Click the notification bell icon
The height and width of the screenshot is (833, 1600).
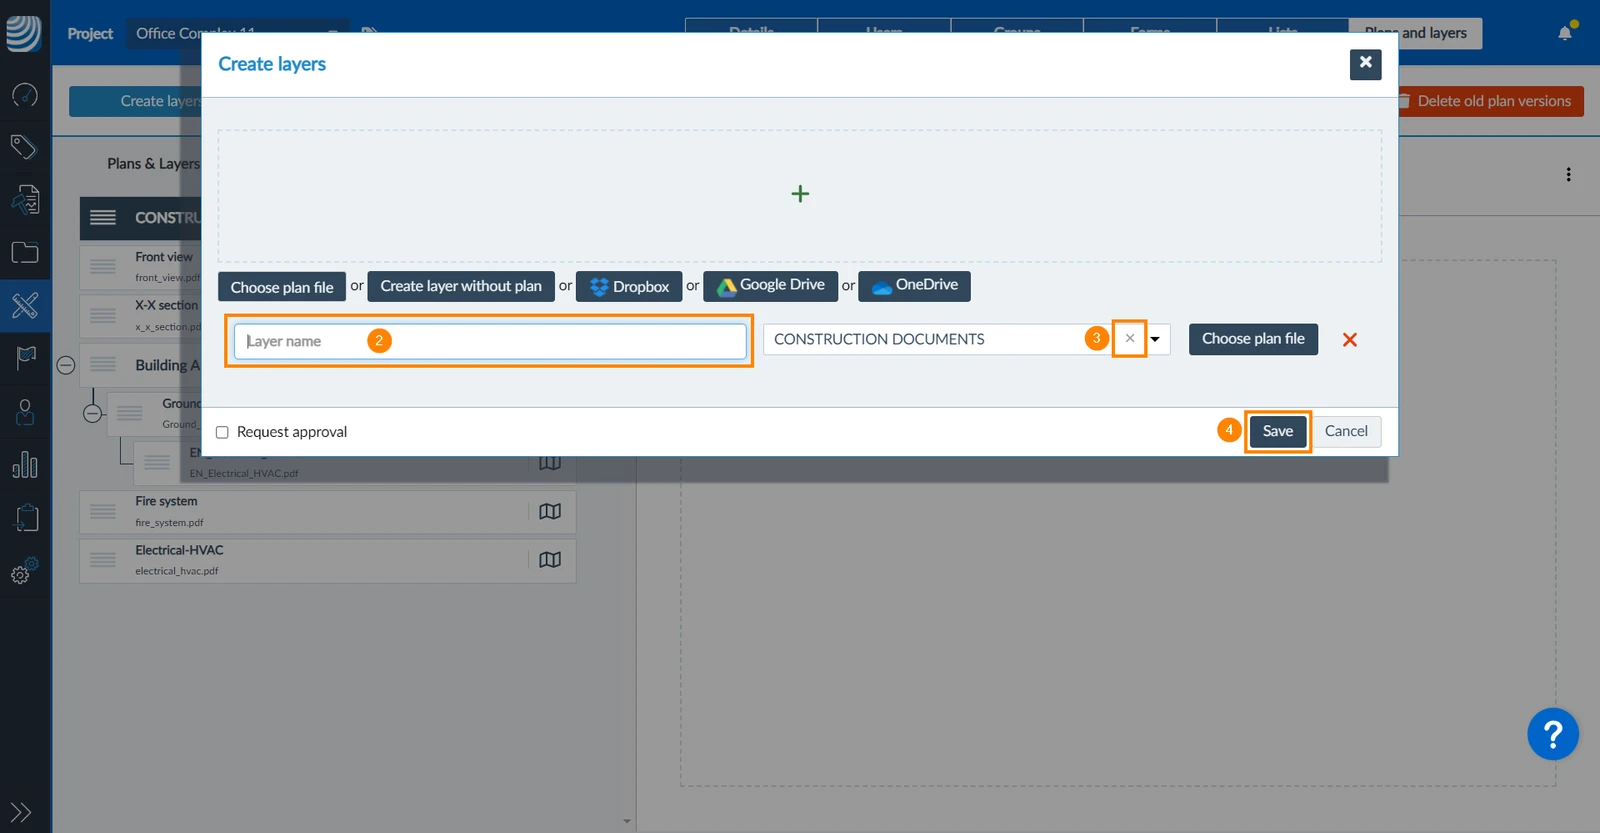point(1565,32)
